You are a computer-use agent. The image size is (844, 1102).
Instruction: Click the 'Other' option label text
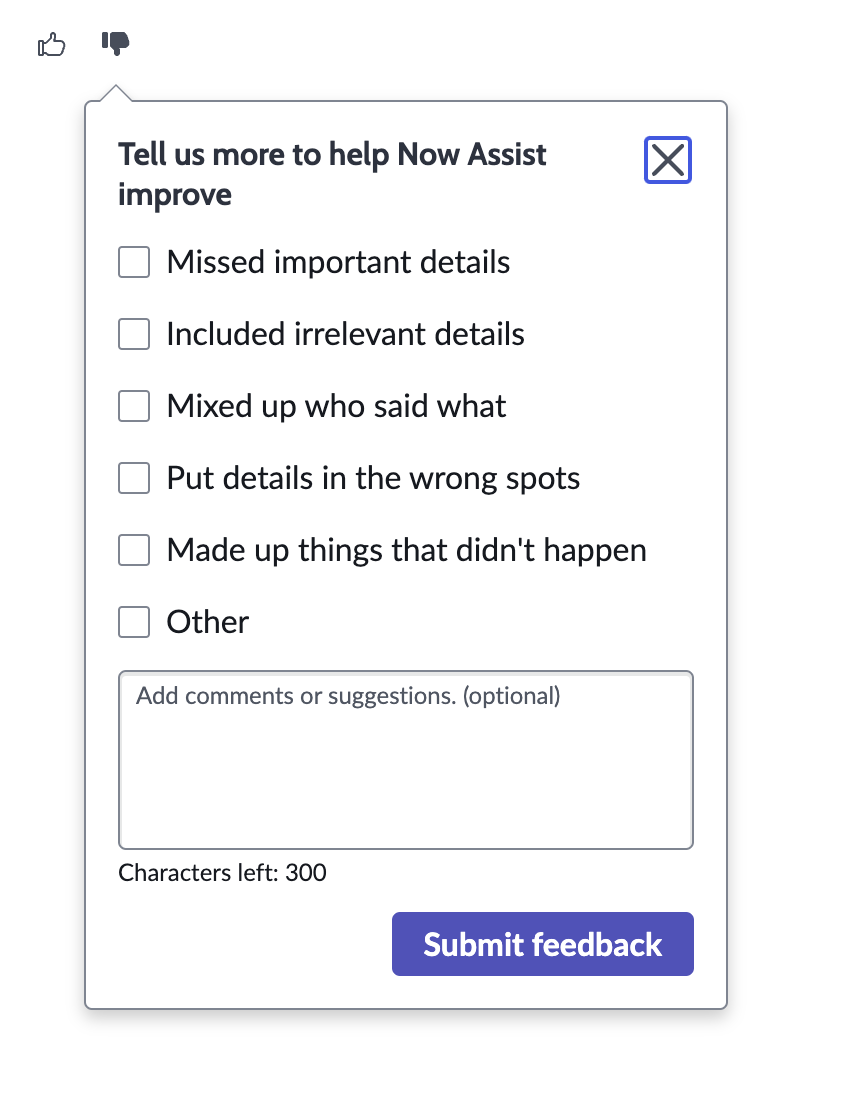(x=207, y=622)
